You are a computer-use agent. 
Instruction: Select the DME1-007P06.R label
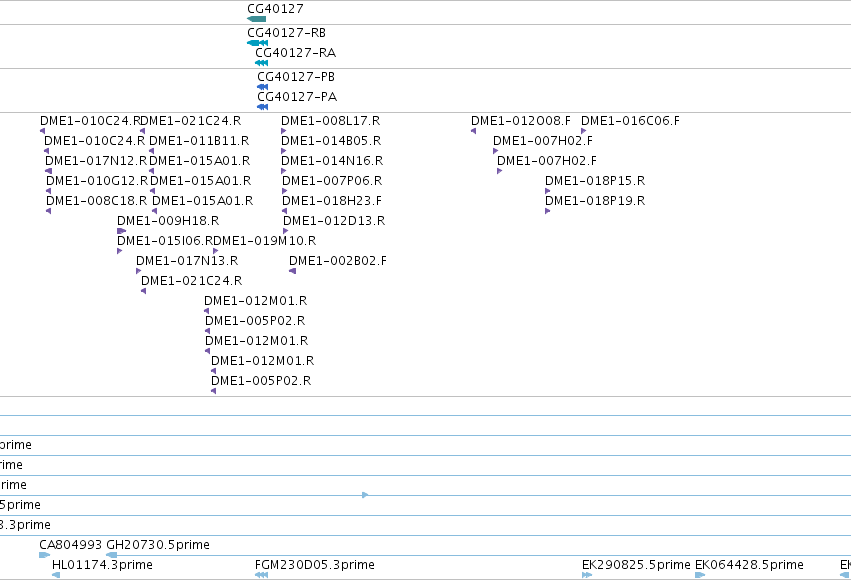pyautogui.click(x=332, y=181)
